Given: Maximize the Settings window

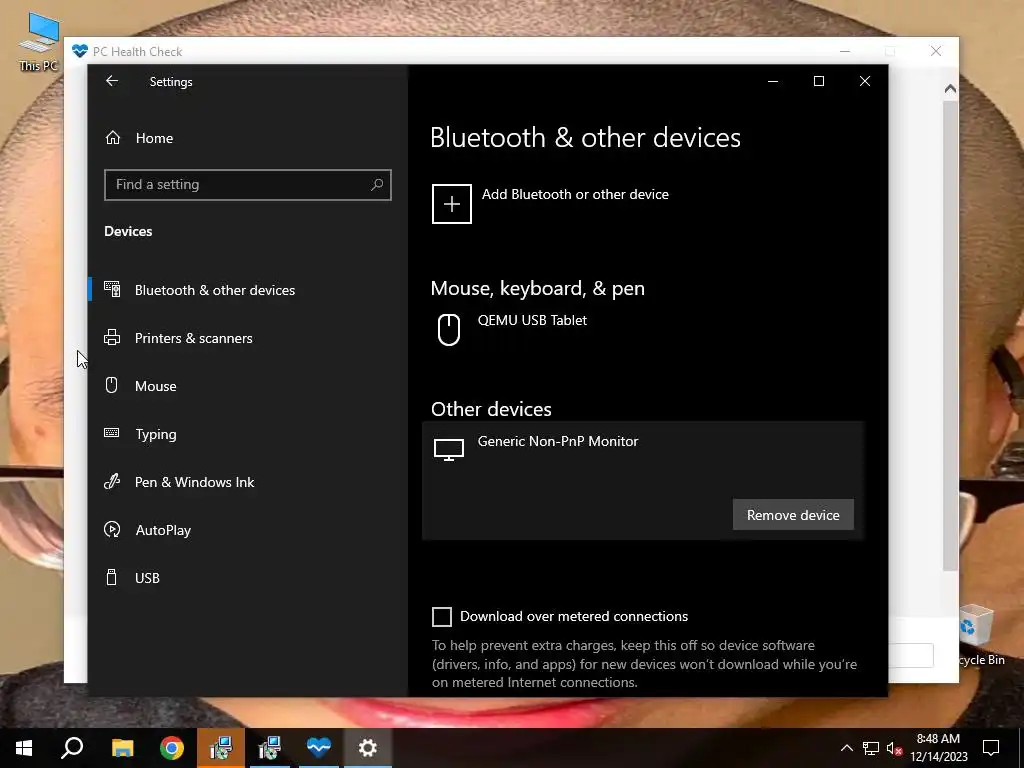Looking at the screenshot, I should click(818, 81).
